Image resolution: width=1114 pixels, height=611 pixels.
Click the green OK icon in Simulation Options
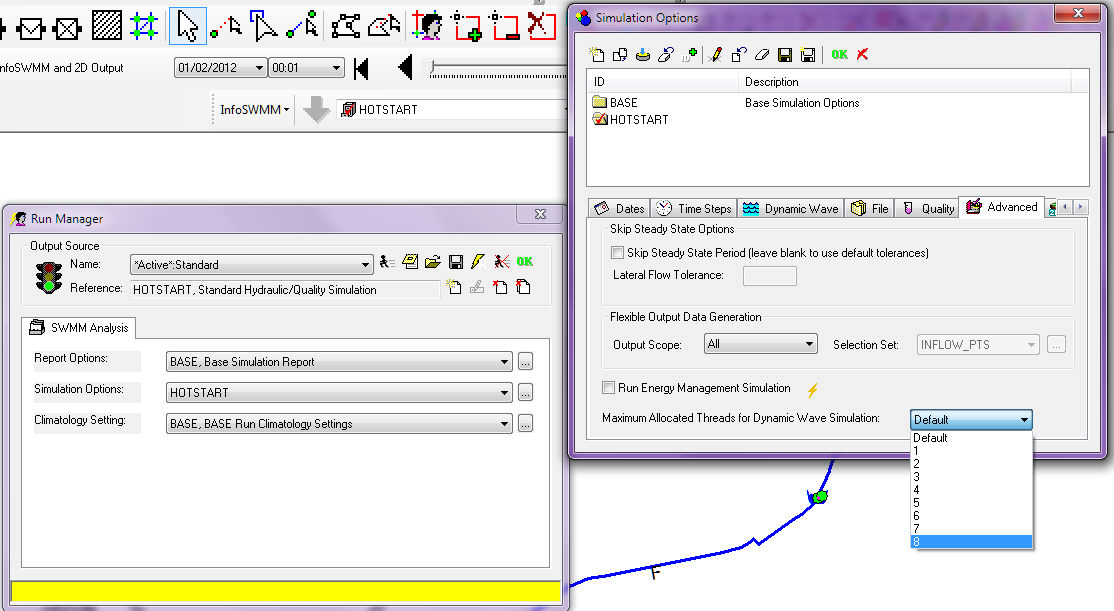pos(839,54)
